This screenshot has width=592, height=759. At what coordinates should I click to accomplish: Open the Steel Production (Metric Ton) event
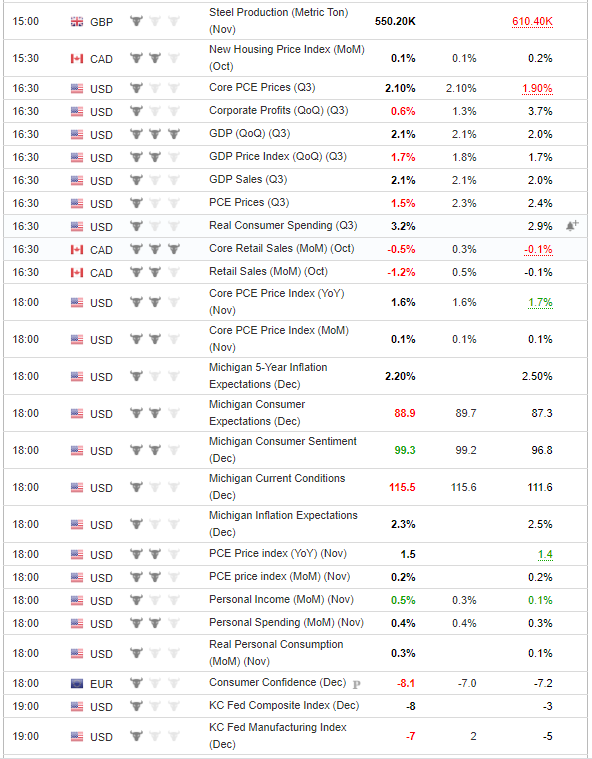[x=278, y=21]
